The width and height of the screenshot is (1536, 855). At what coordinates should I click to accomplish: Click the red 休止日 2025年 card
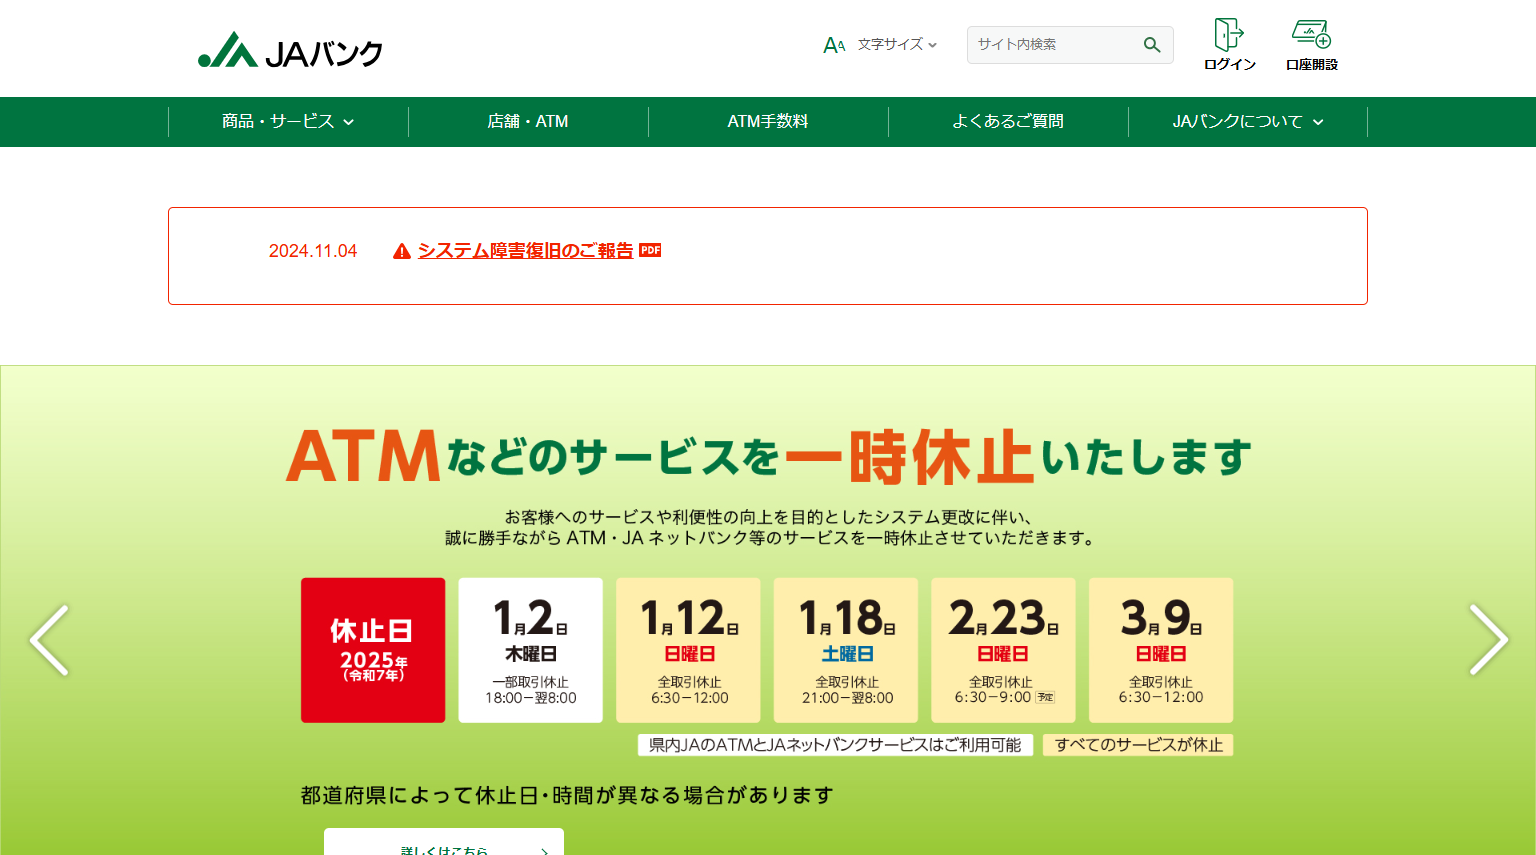point(373,650)
